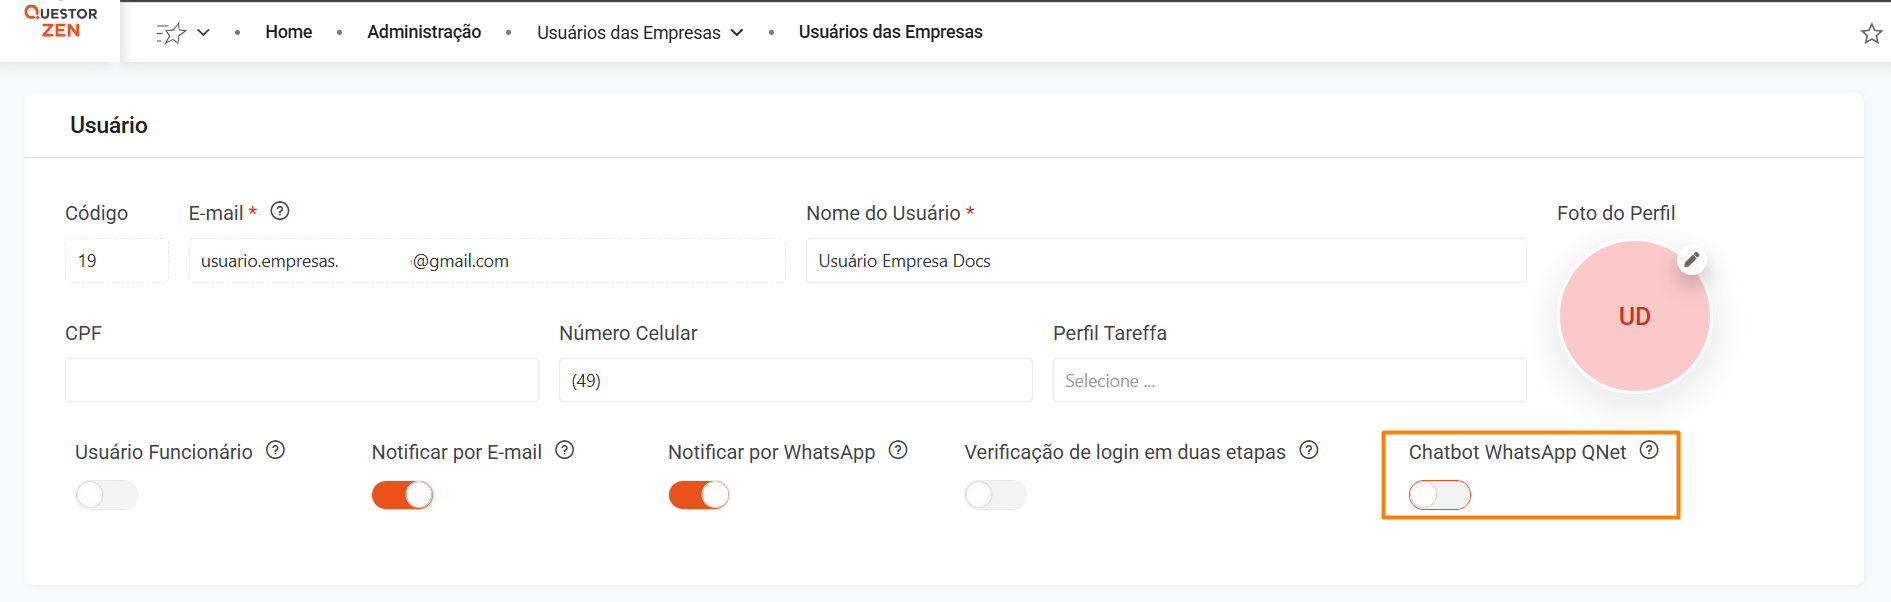The image size is (1891, 602).
Task: Disable Notificar por E-mail switch
Action: tap(403, 495)
